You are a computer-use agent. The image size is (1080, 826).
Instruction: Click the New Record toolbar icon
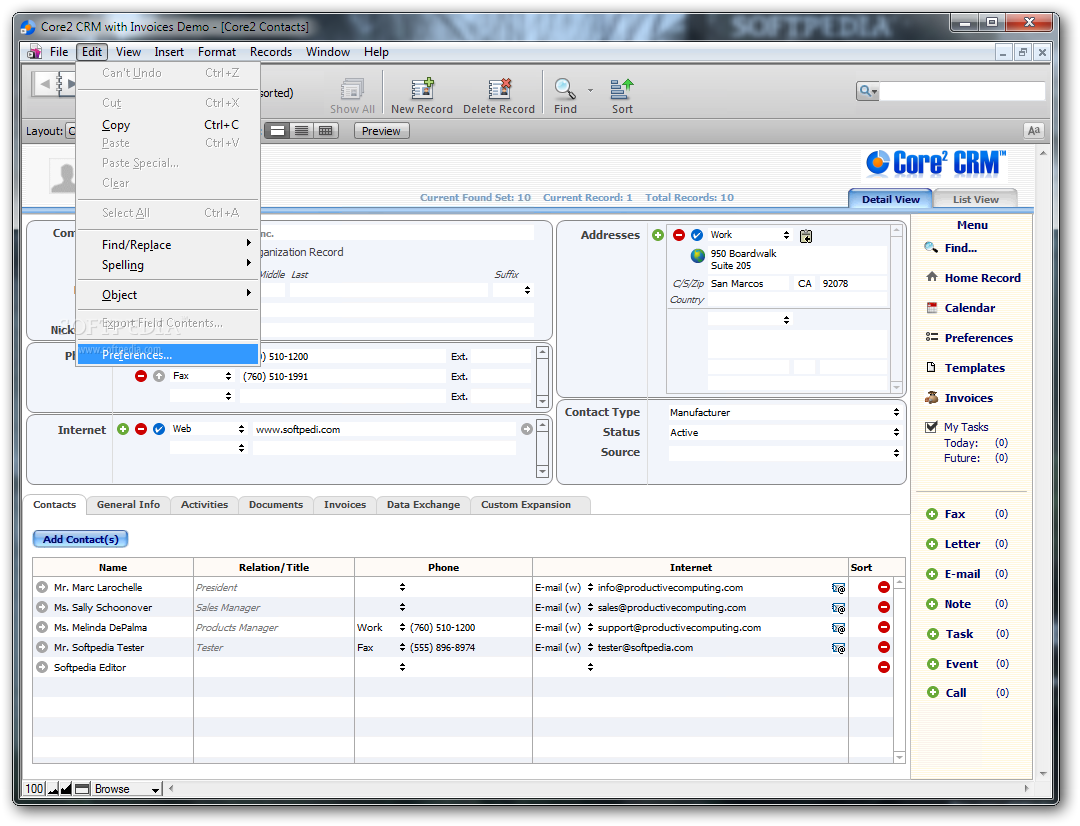click(422, 88)
